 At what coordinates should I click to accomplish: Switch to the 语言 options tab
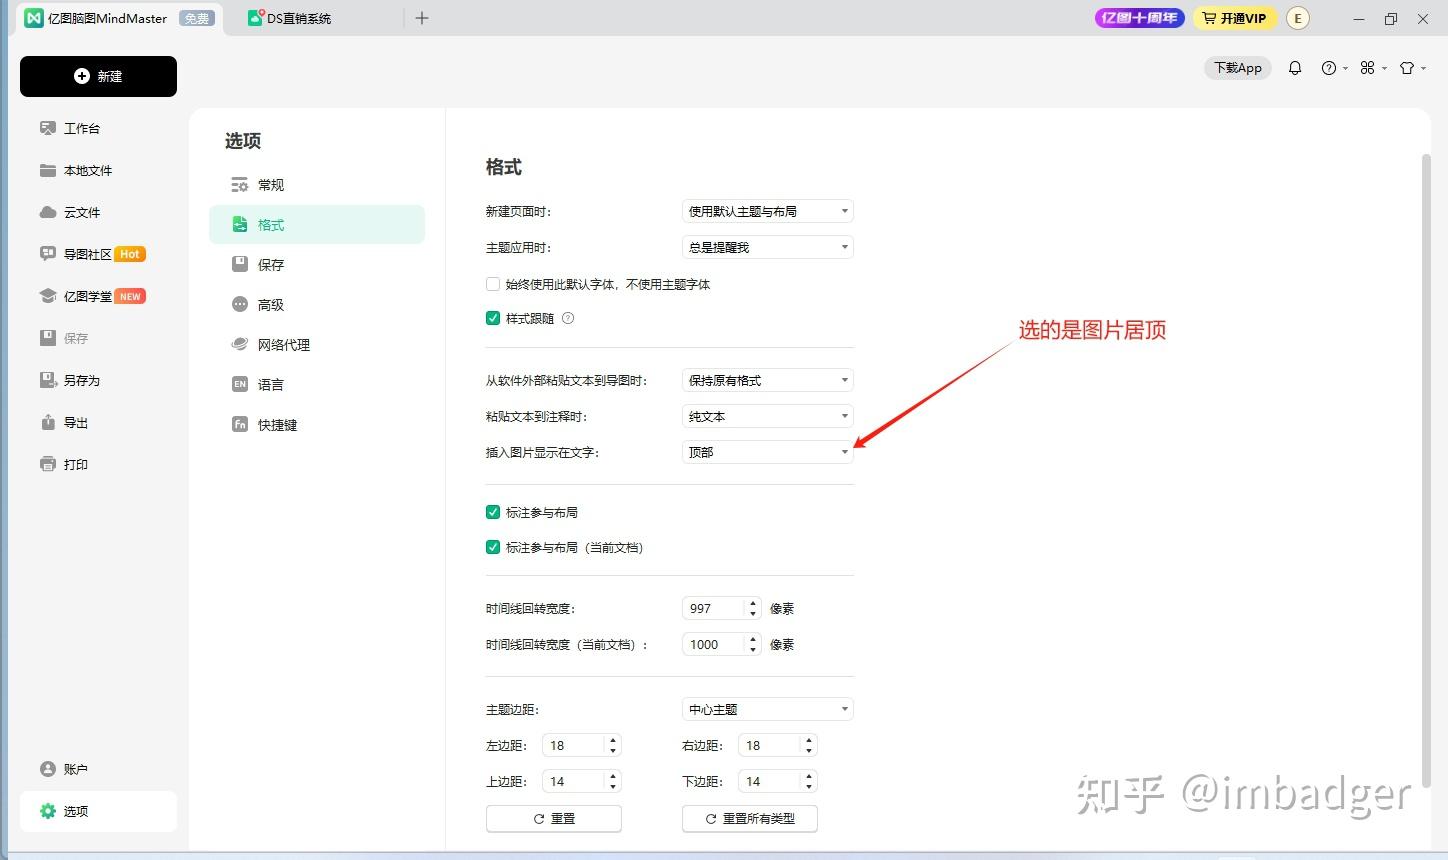(x=317, y=385)
